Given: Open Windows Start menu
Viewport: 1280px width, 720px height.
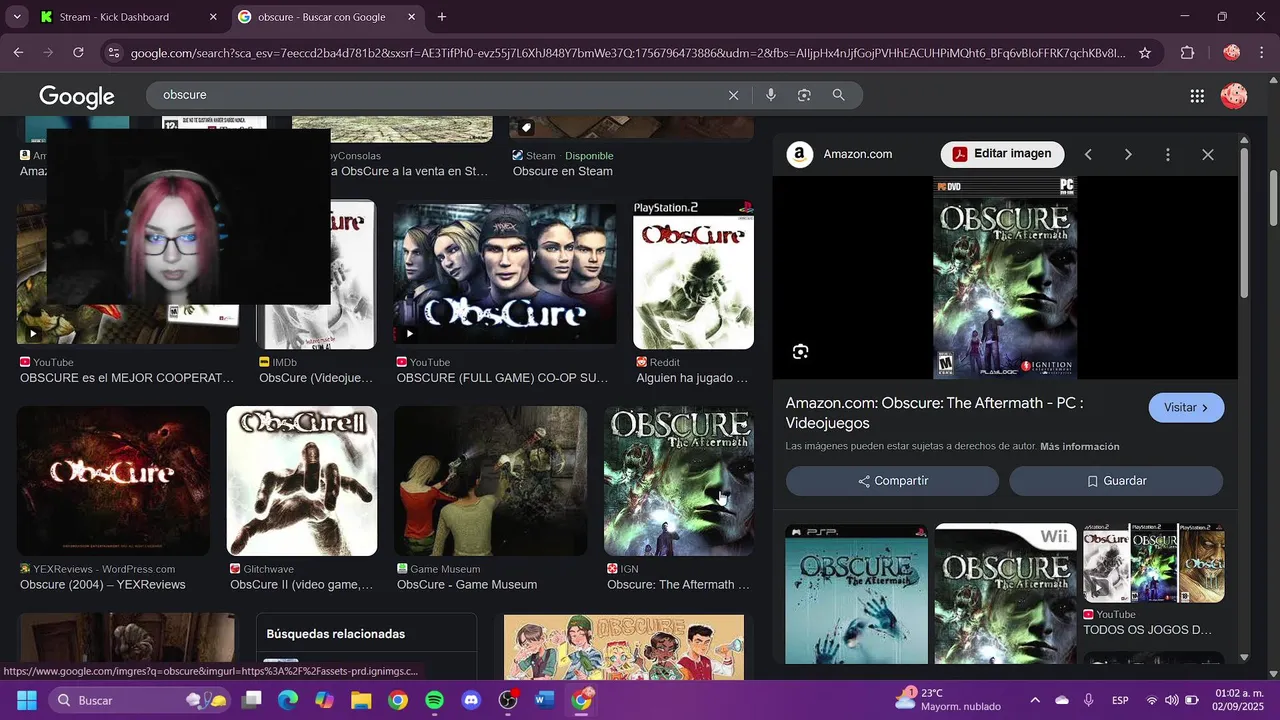Looking at the screenshot, I should pyautogui.click(x=27, y=700).
